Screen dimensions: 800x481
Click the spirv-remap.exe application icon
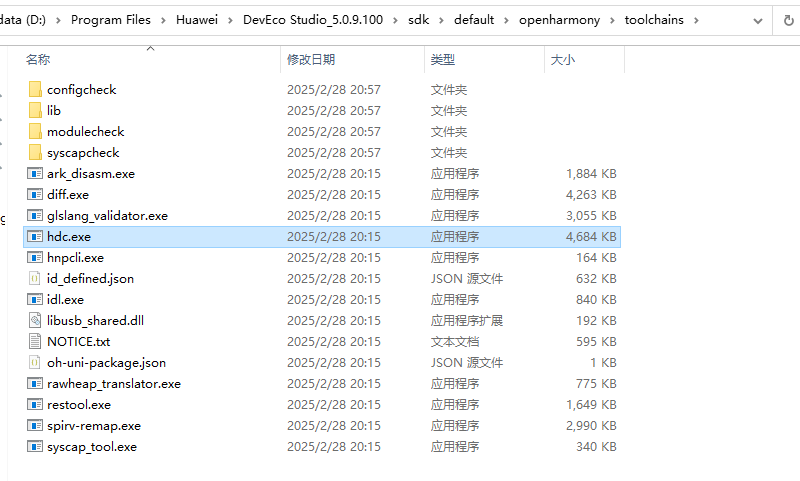tap(35, 425)
